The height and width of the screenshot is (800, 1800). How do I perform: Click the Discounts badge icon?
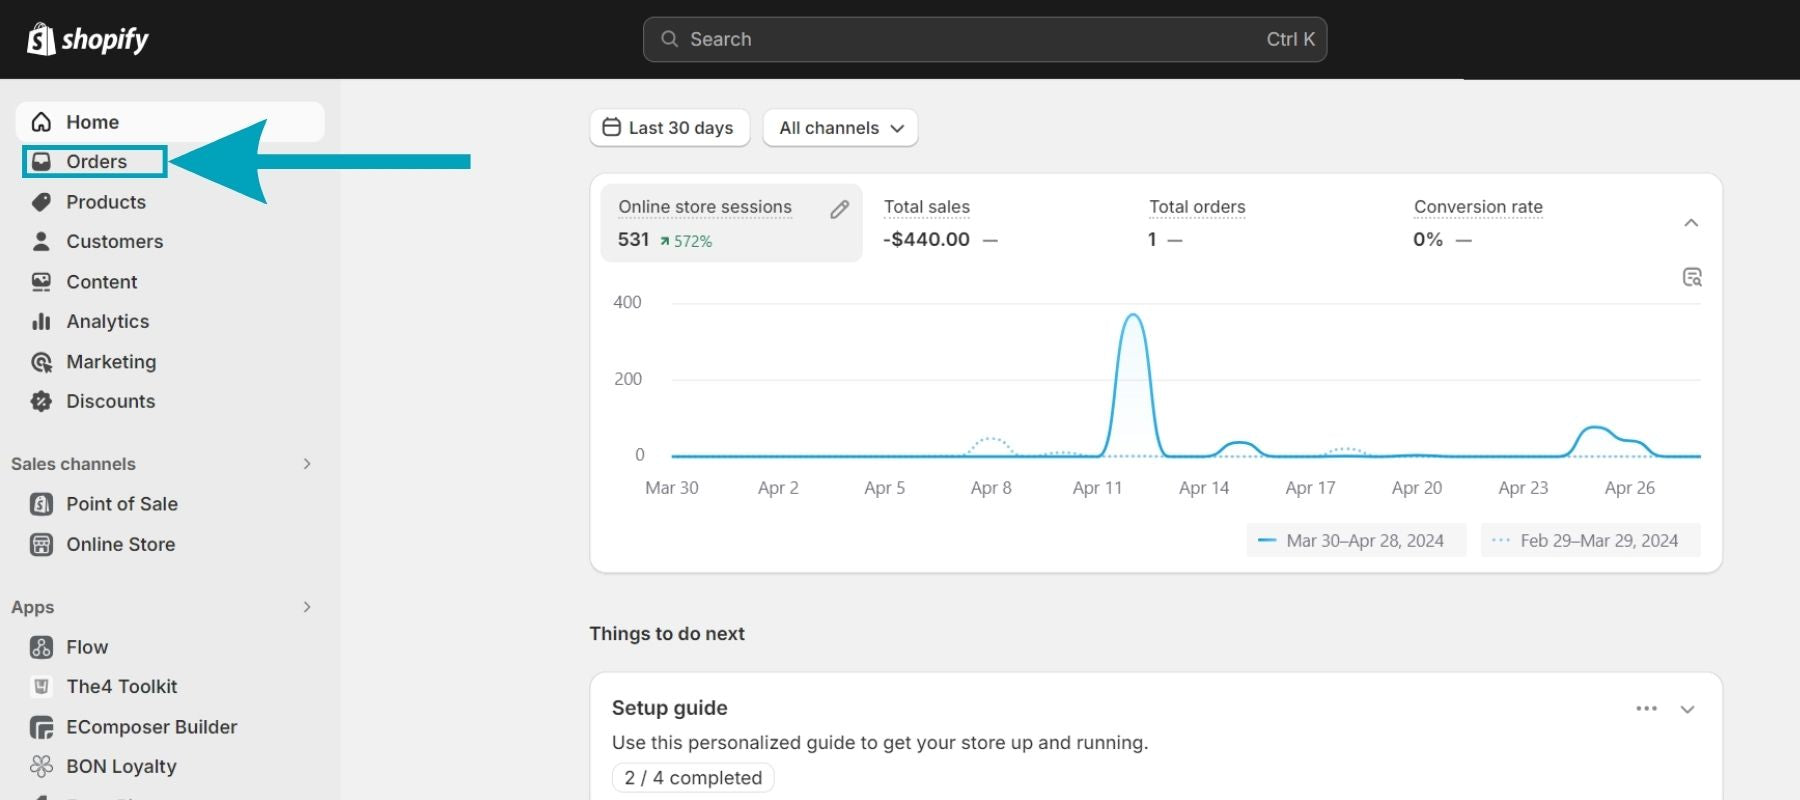coord(41,402)
